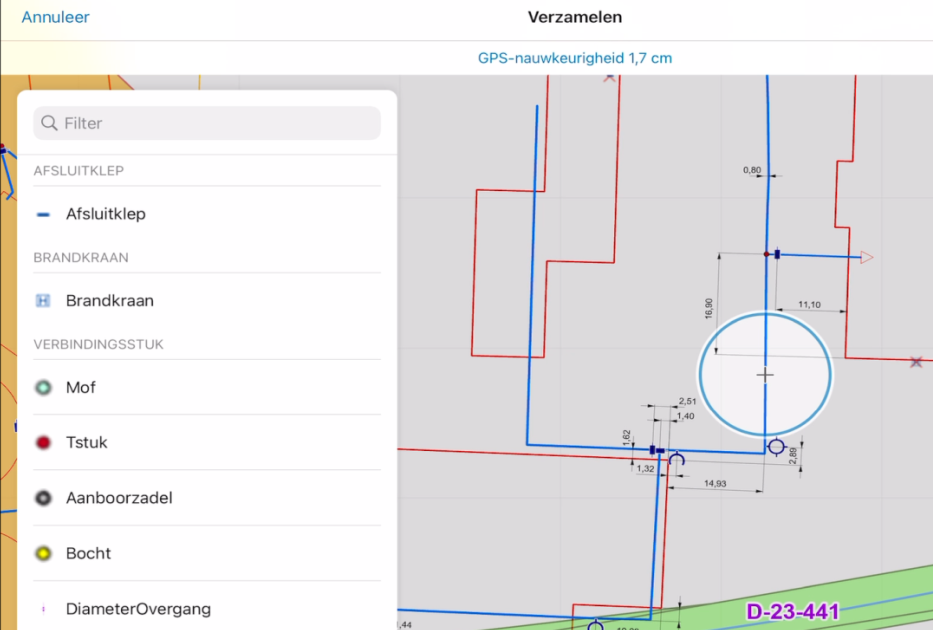Tap the D-23-441 map label
The width and height of the screenshot is (933, 630).
(792, 611)
